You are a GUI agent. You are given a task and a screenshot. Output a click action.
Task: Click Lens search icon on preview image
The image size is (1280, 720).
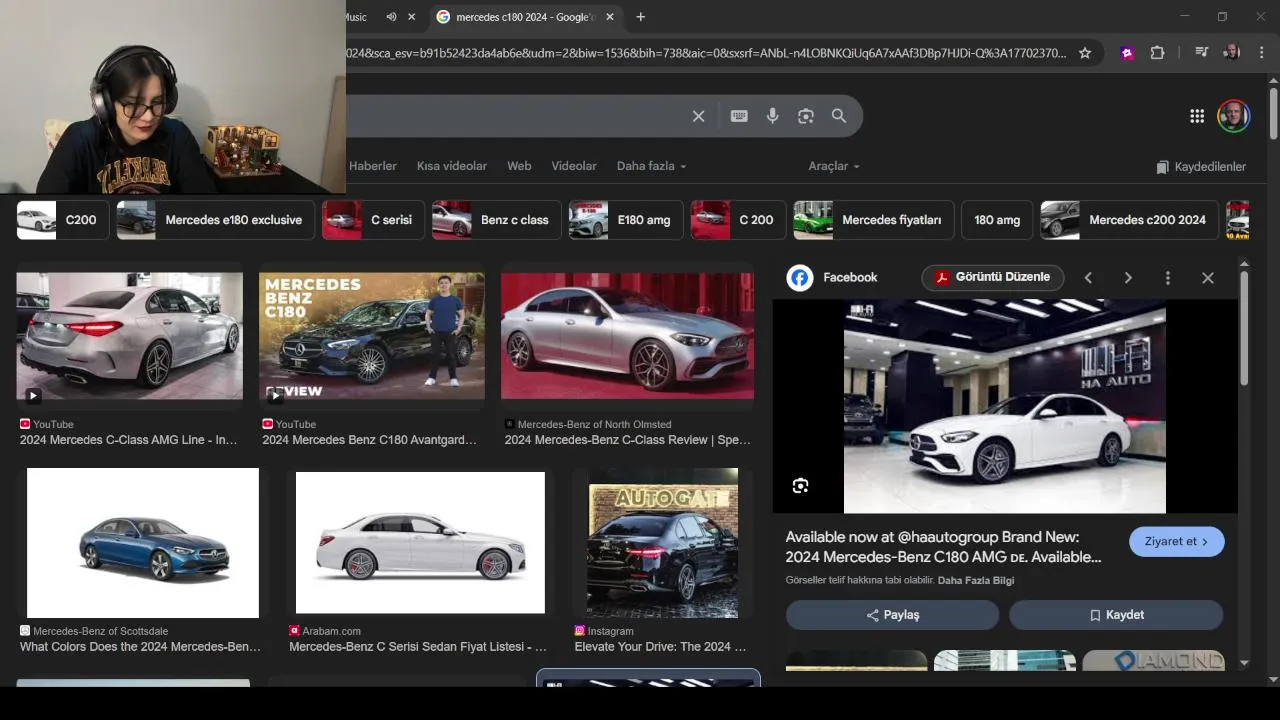(800, 486)
